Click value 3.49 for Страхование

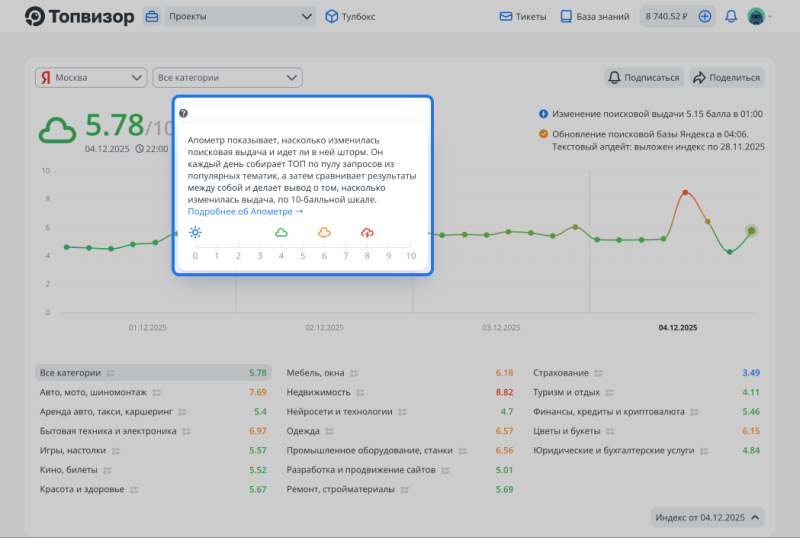pyautogui.click(x=751, y=373)
